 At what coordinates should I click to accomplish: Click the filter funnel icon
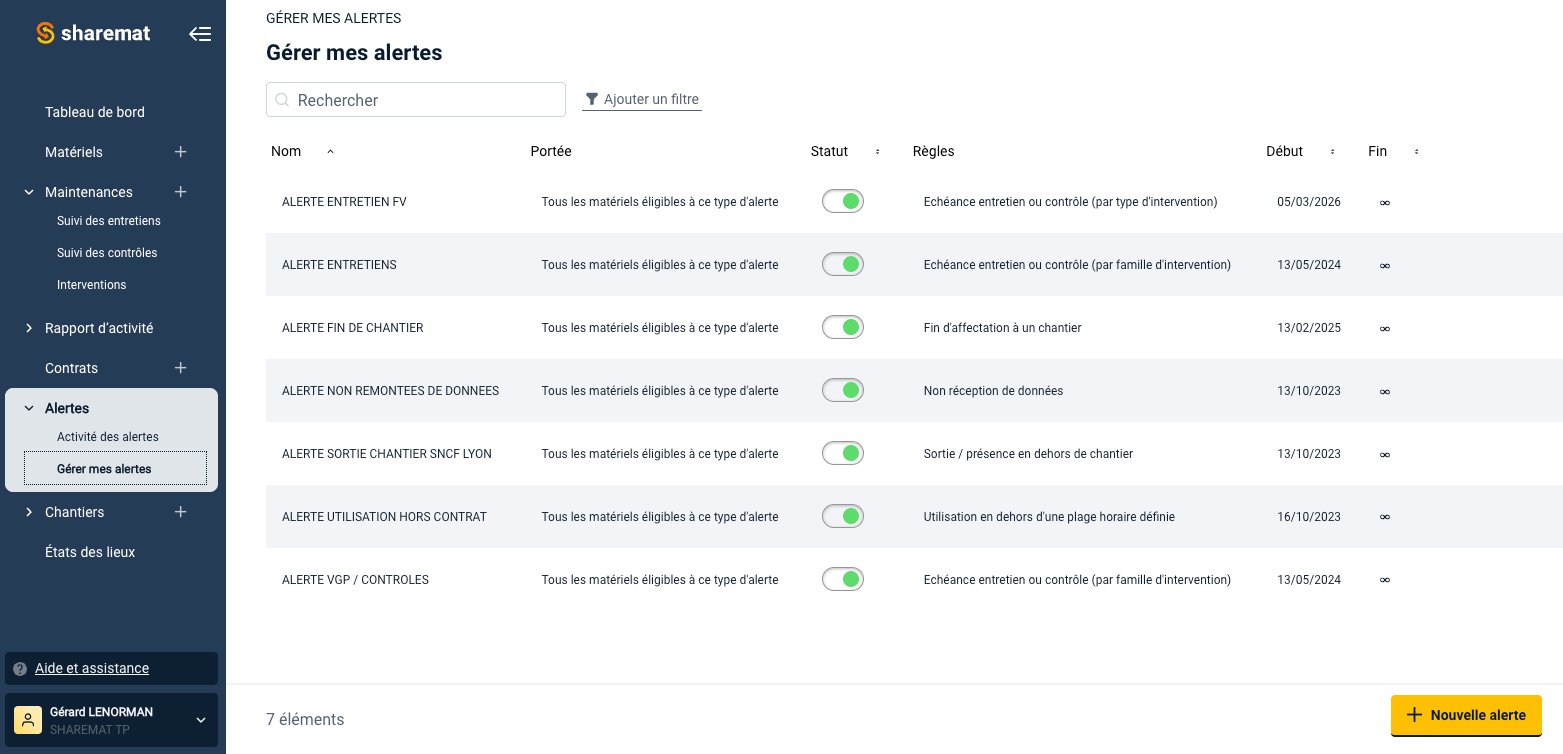tap(593, 98)
